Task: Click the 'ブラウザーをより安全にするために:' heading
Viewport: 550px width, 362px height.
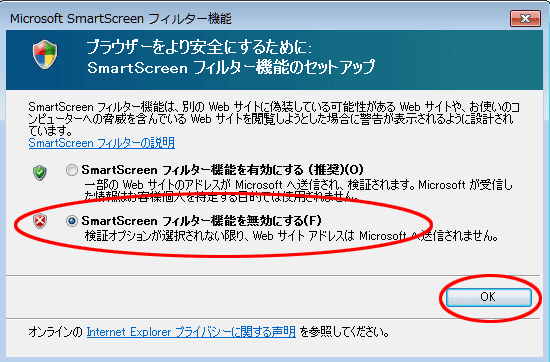Action: click(x=199, y=47)
